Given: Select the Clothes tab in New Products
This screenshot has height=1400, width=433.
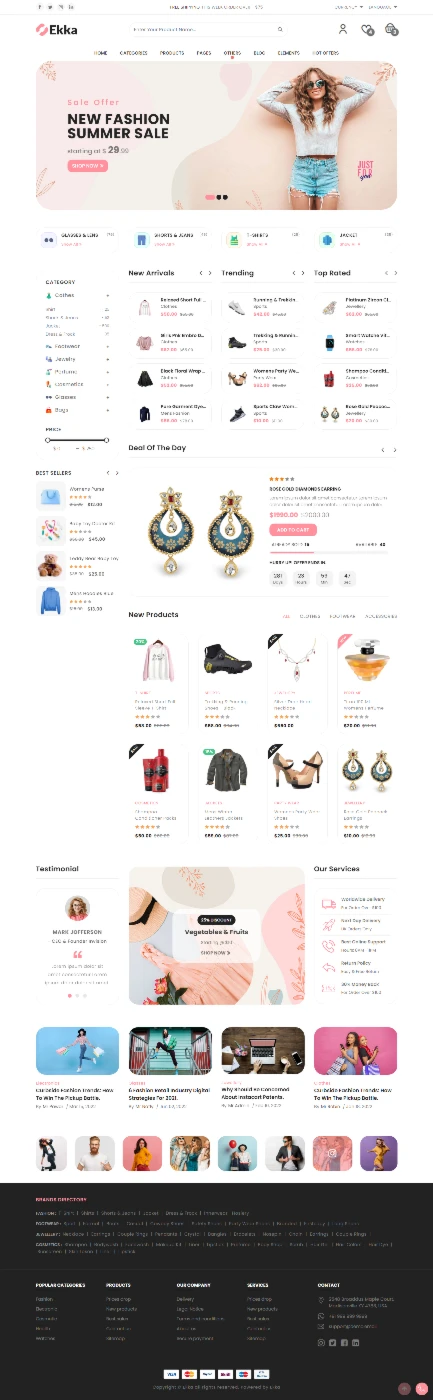Looking at the screenshot, I should pyautogui.click(x=310, y=617).
